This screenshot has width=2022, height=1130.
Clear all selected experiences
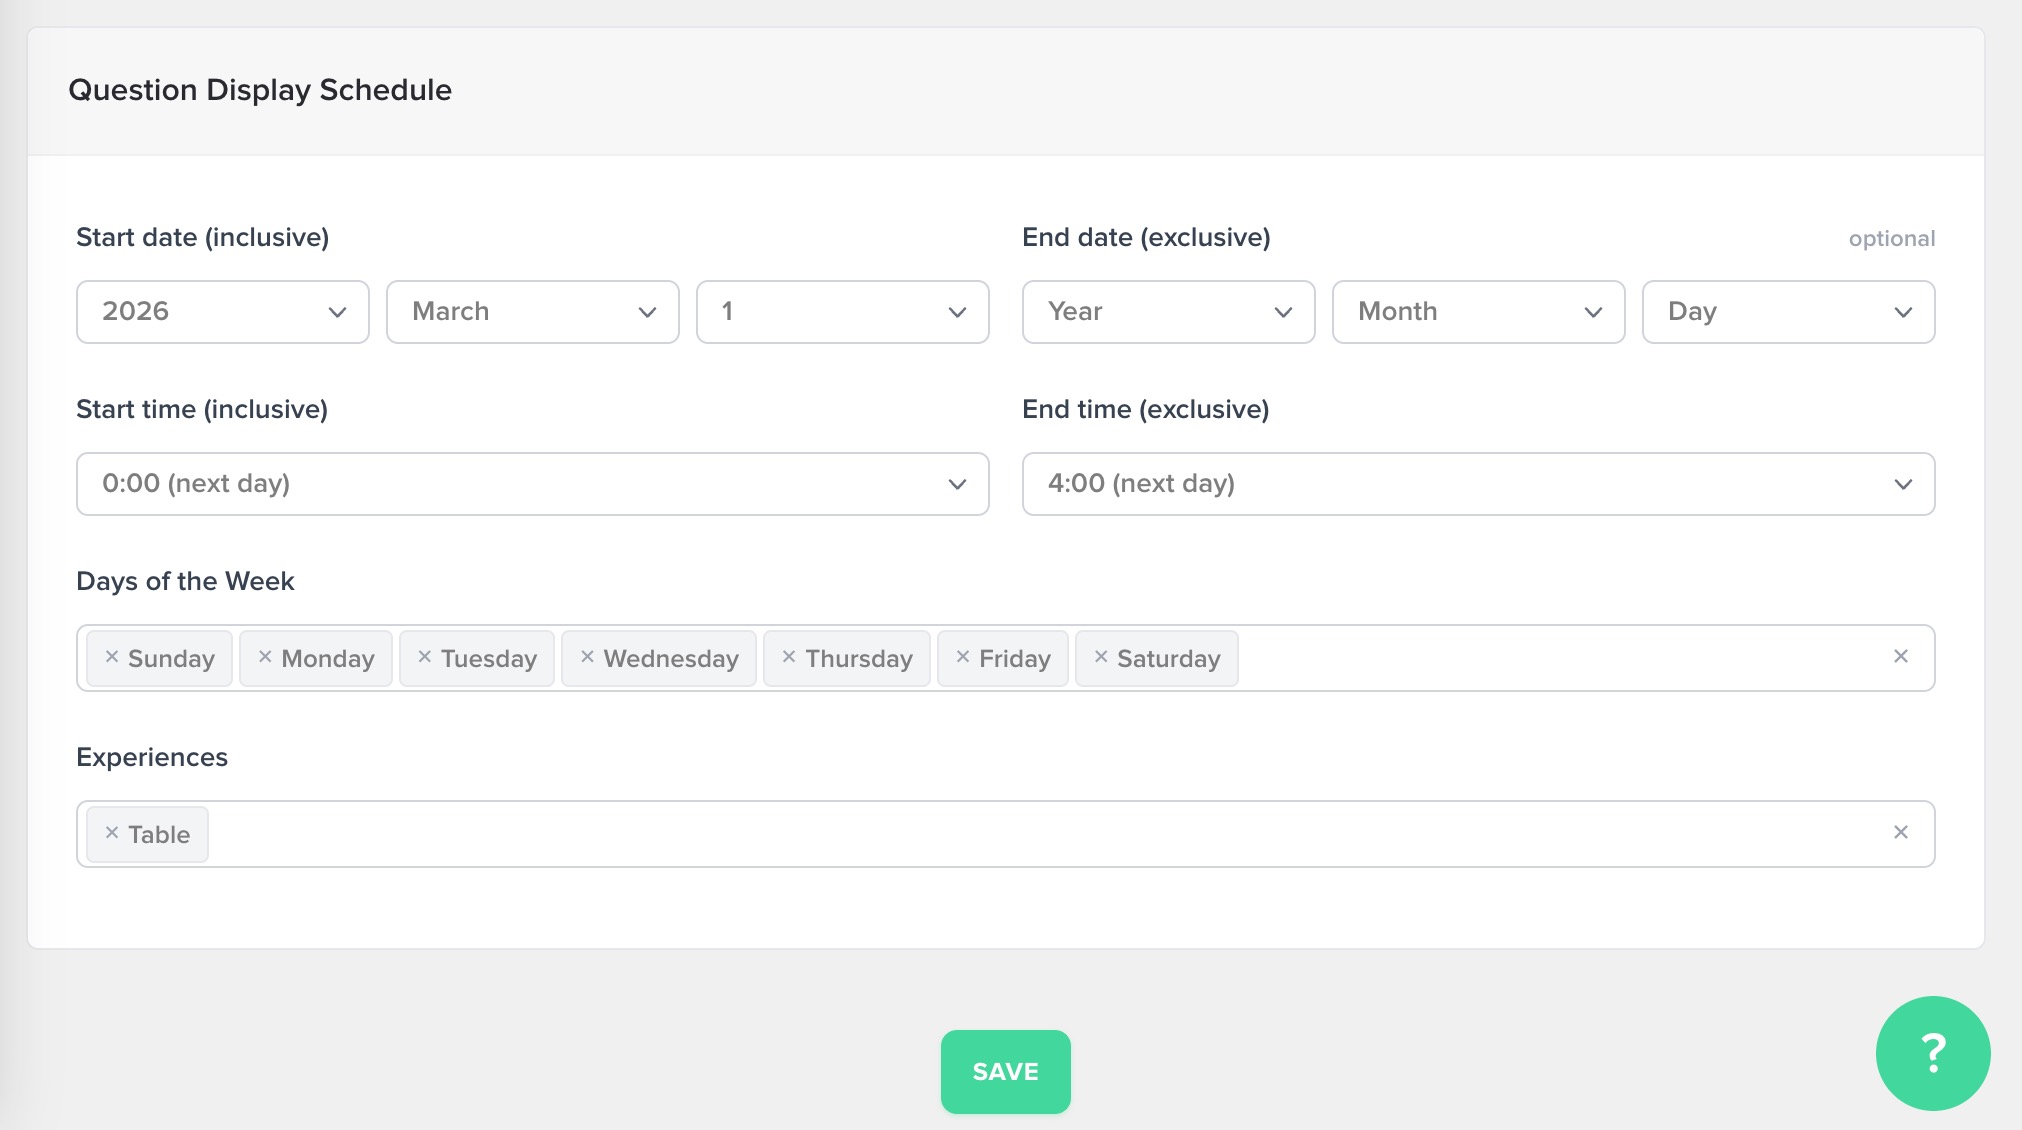1901,832
